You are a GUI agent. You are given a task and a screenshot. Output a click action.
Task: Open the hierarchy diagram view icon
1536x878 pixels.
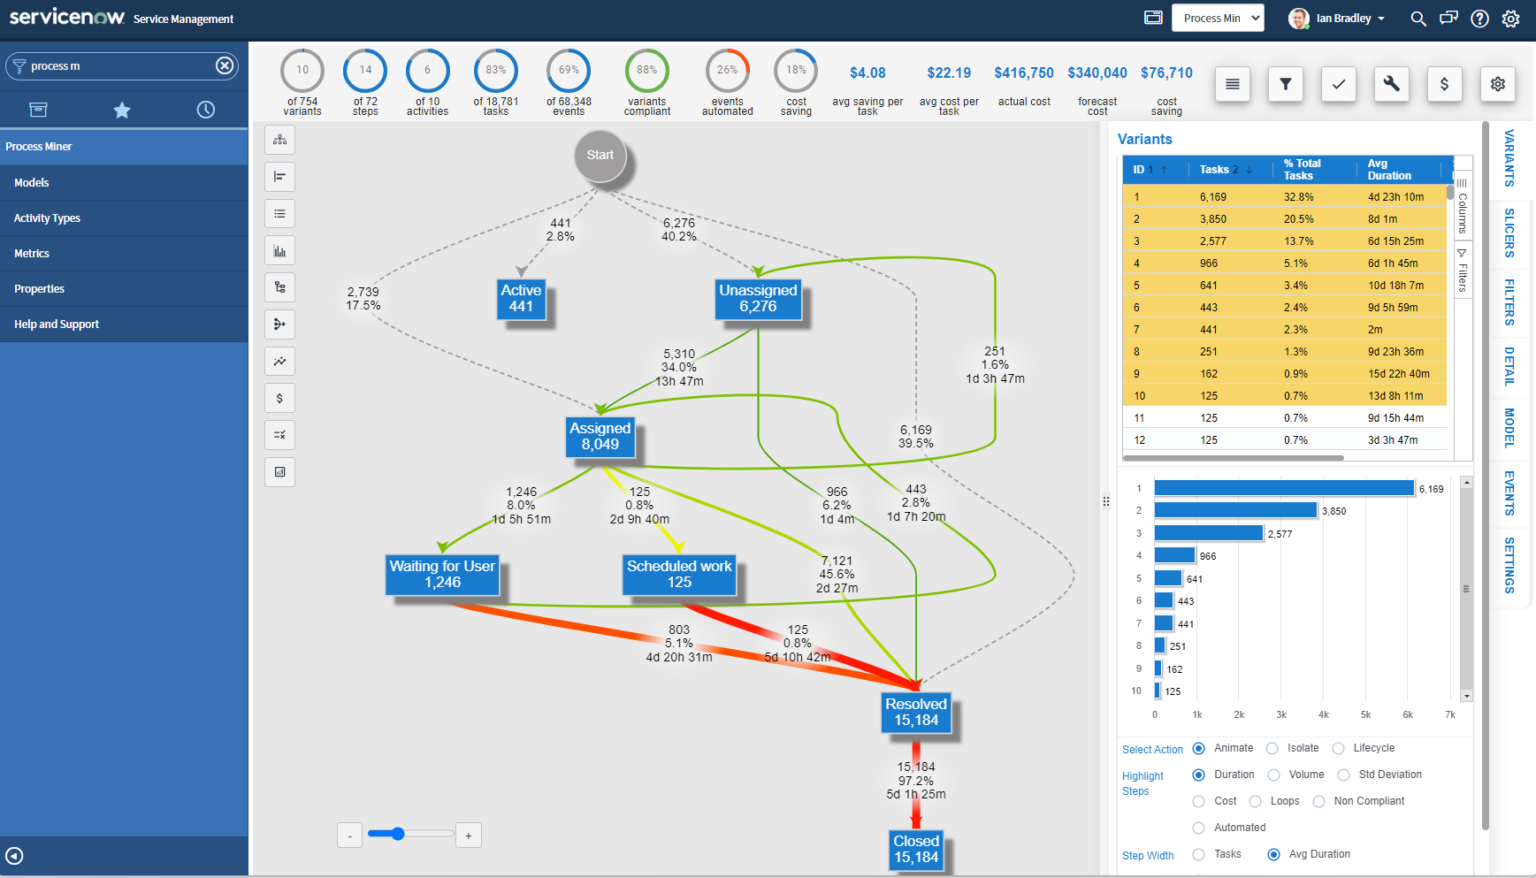click(280, 140)
